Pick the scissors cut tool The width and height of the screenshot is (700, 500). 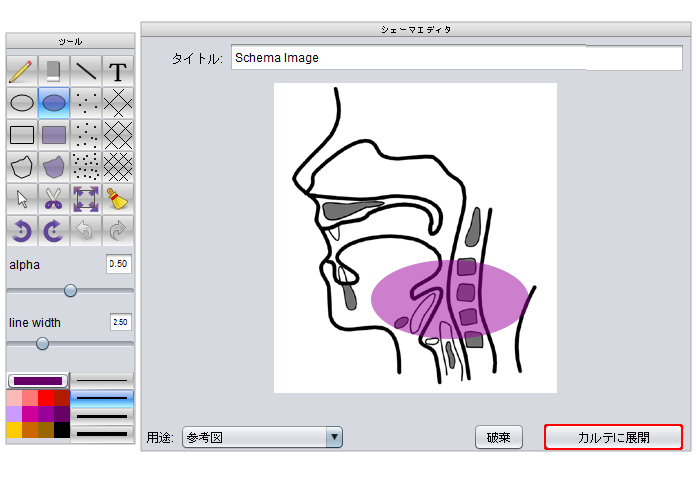point(54,199)
